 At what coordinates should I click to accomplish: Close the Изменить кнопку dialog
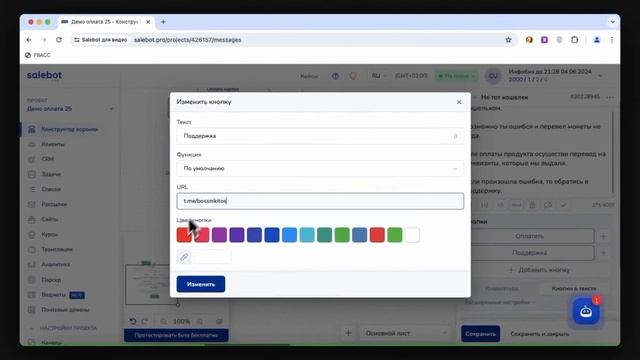[459, 102]
